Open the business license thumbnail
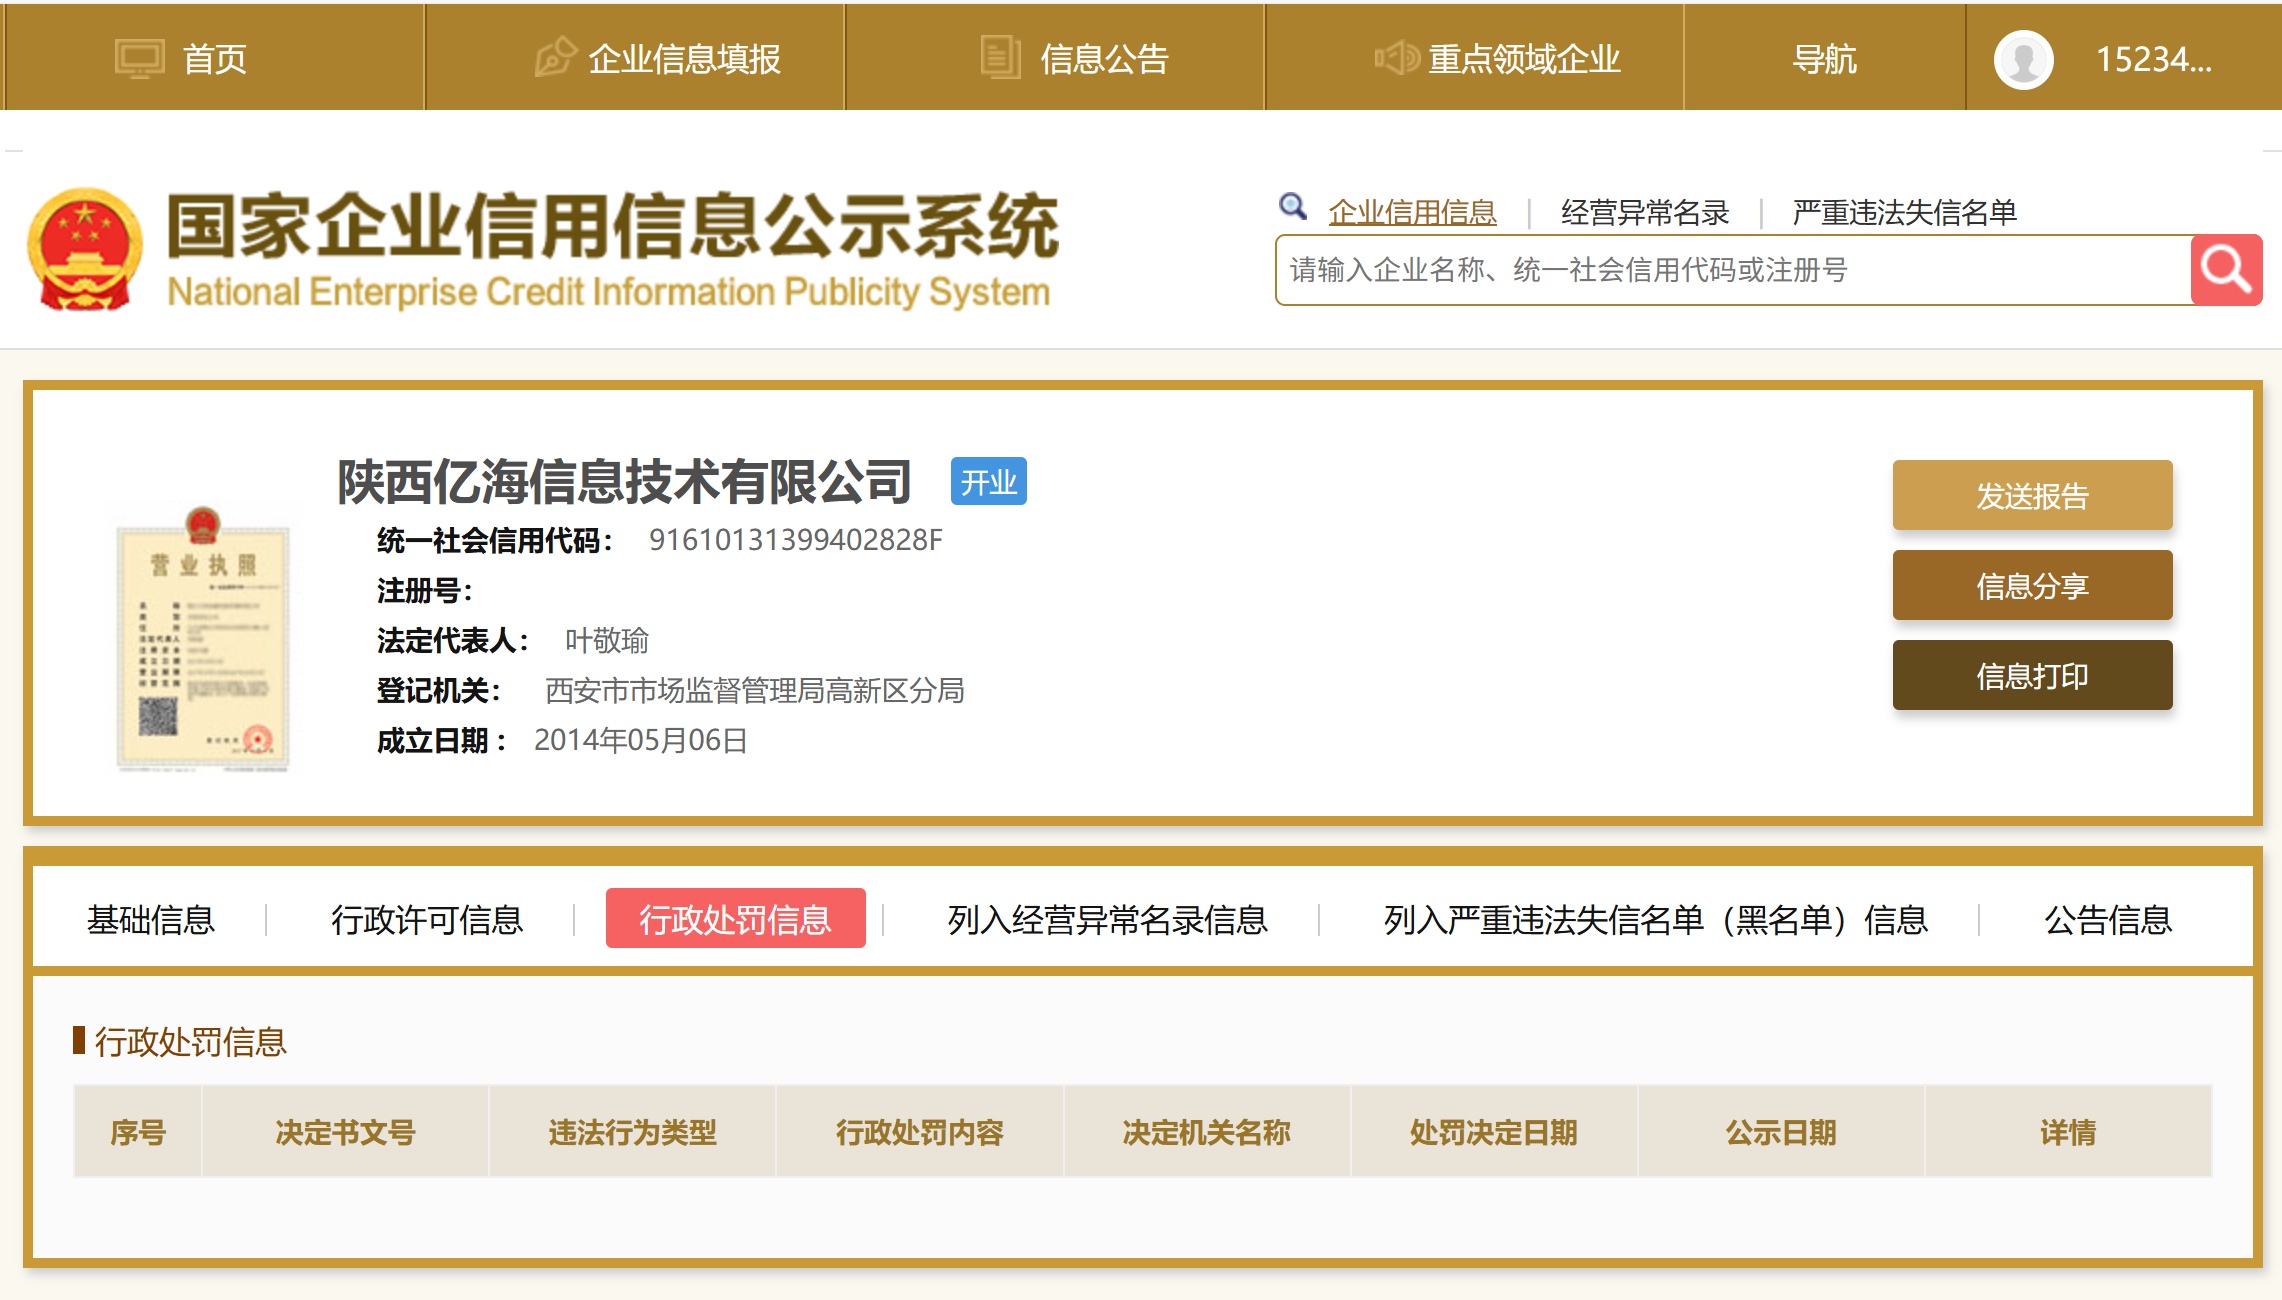The height and width of the screenshot is (1300, 2282). click(203, 640)
